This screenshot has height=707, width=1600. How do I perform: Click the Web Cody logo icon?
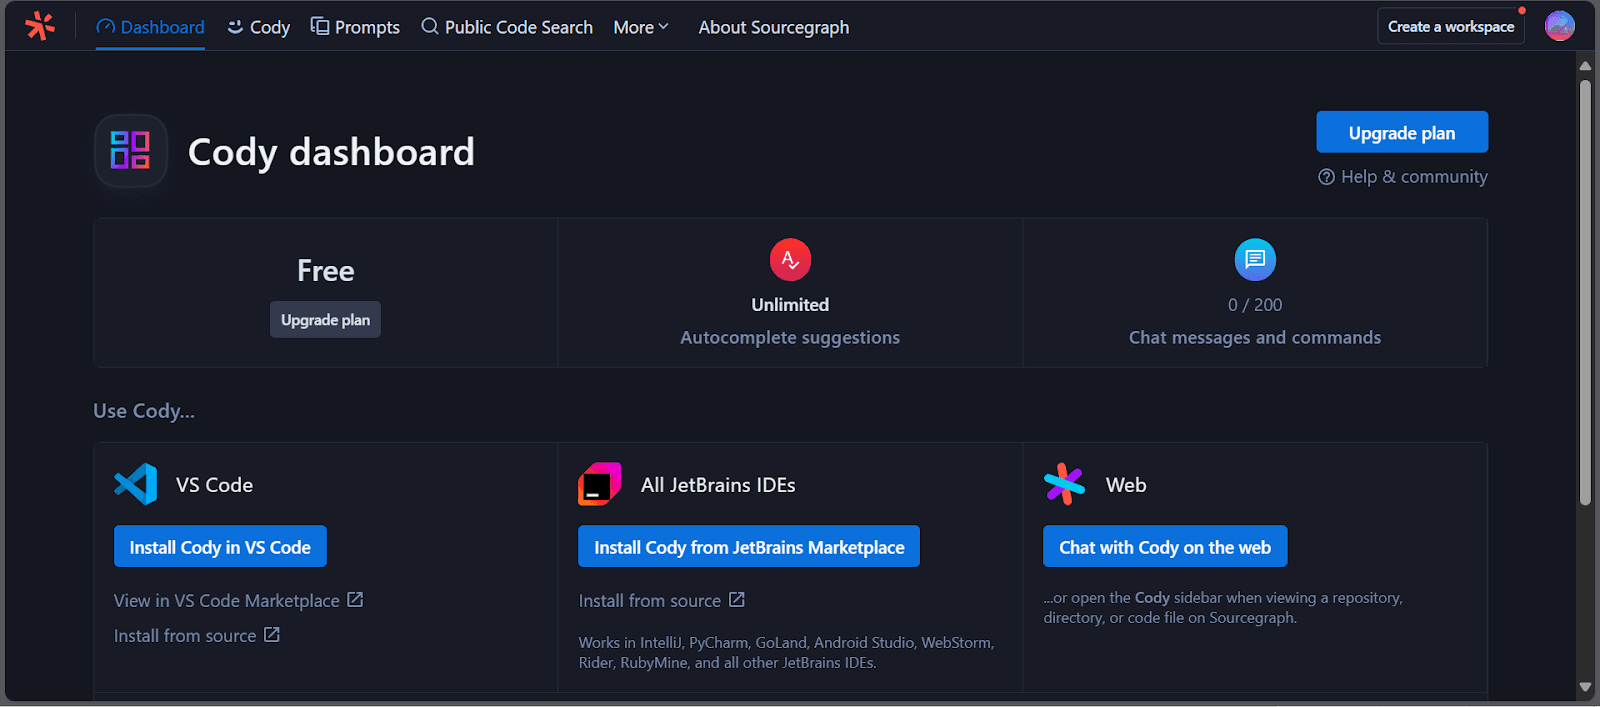coord(1064,485)
